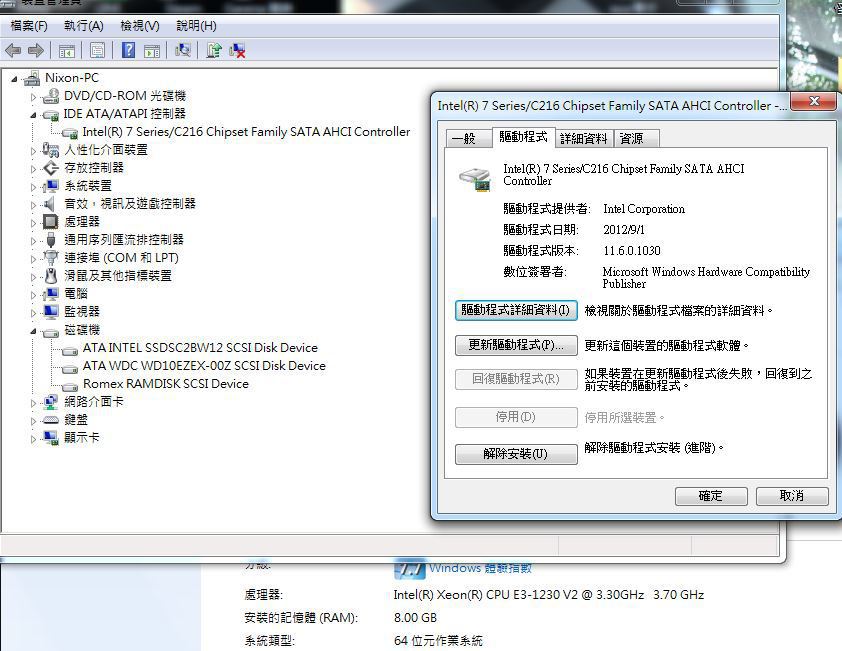This screenshot has width=842, height=651.
Task: Scan for hardware changes toolbar icon
Action: coord(183,50)
